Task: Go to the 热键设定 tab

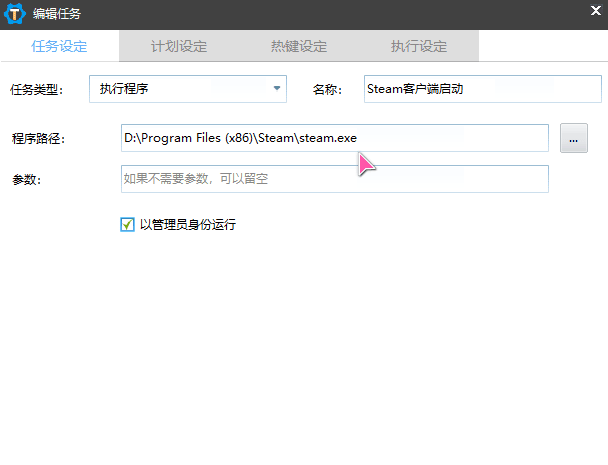Action: (x=299, y=46)
